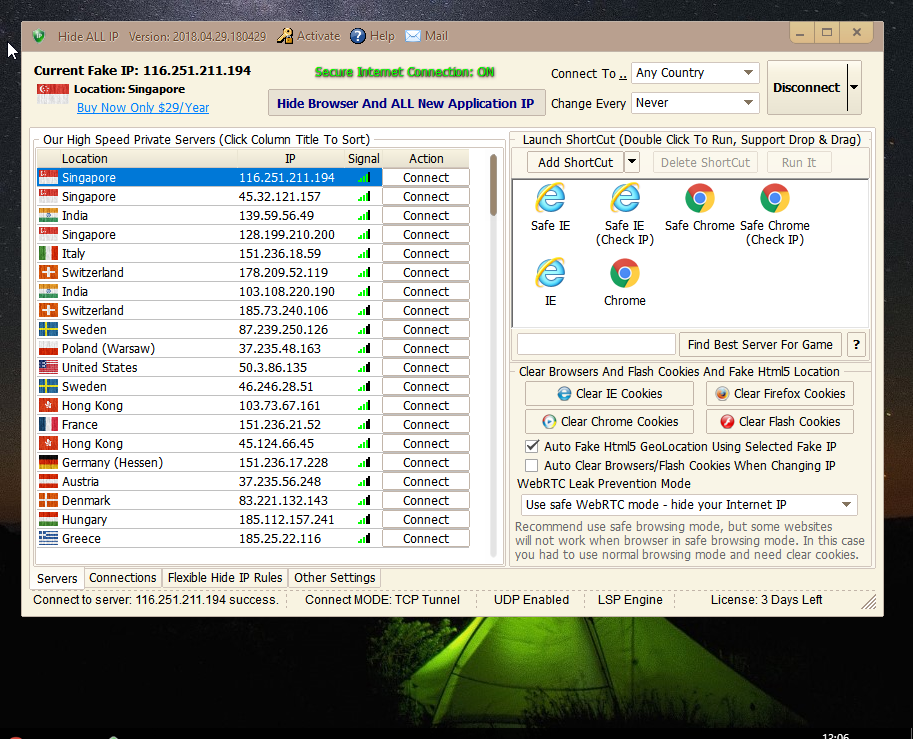Click the game name input field

(596, 345)
